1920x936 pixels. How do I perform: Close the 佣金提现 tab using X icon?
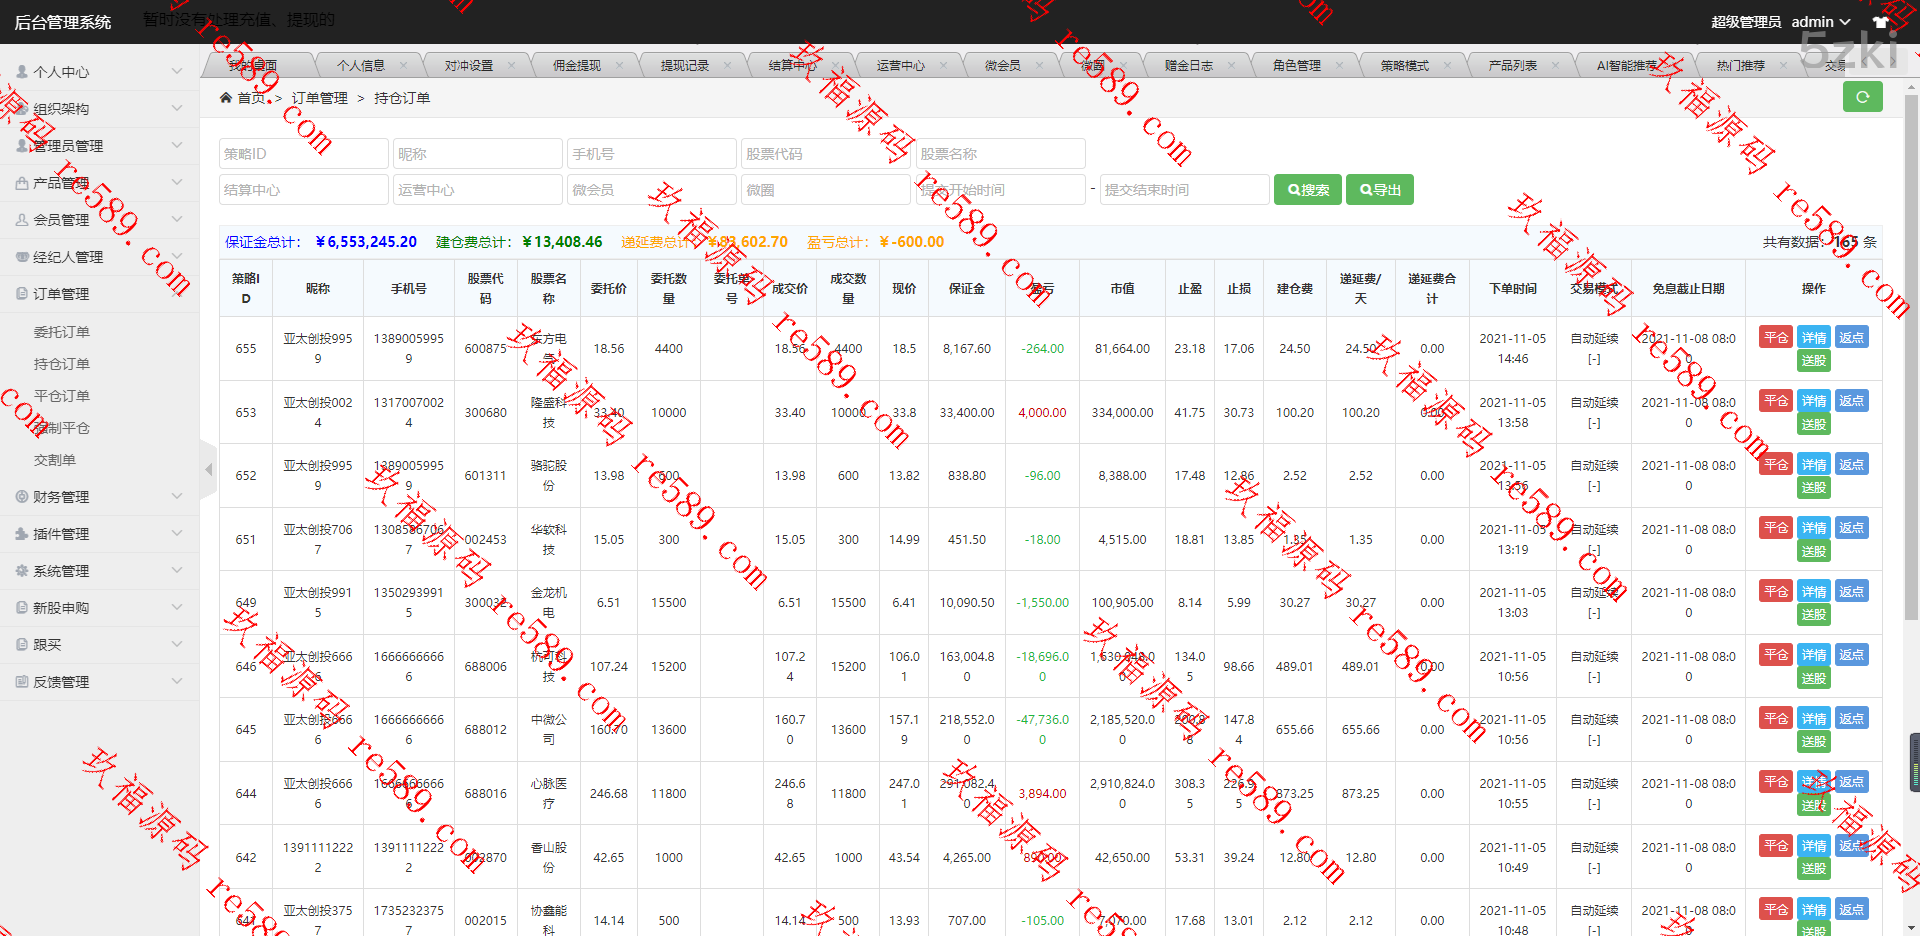tap(619, 66)
